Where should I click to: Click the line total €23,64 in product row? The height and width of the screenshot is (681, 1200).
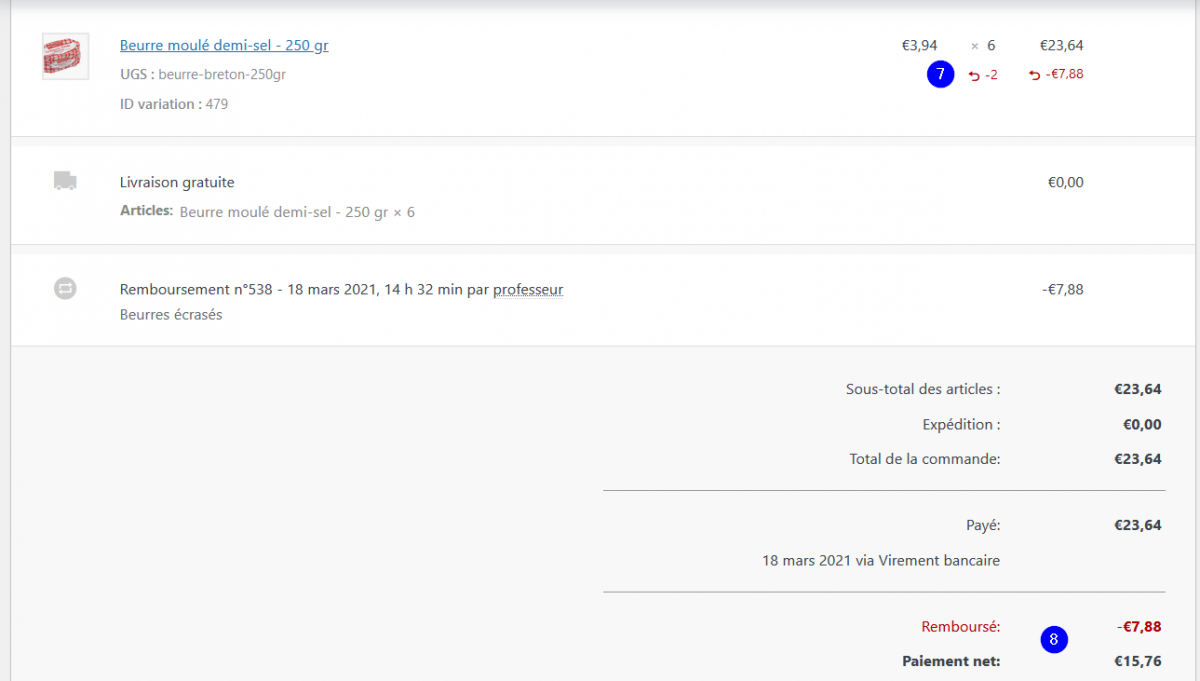pos(1061,45)
